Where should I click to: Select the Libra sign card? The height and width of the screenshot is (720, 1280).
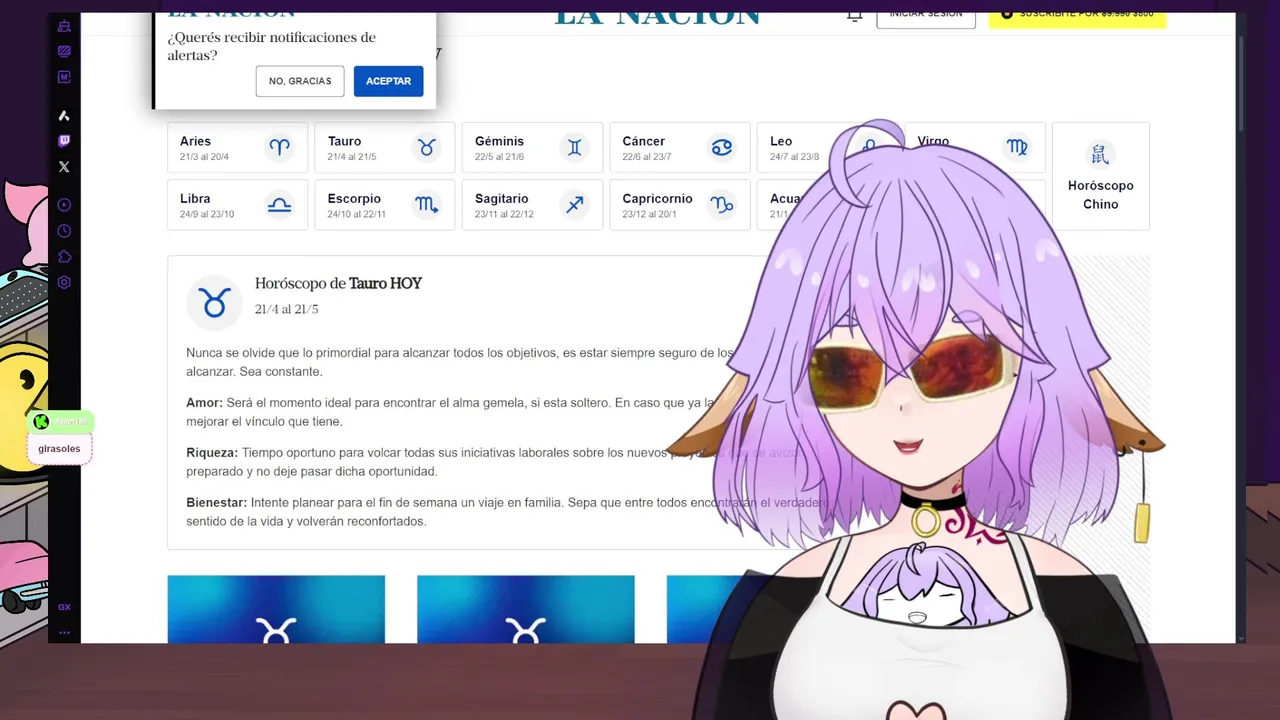point(238,205)
